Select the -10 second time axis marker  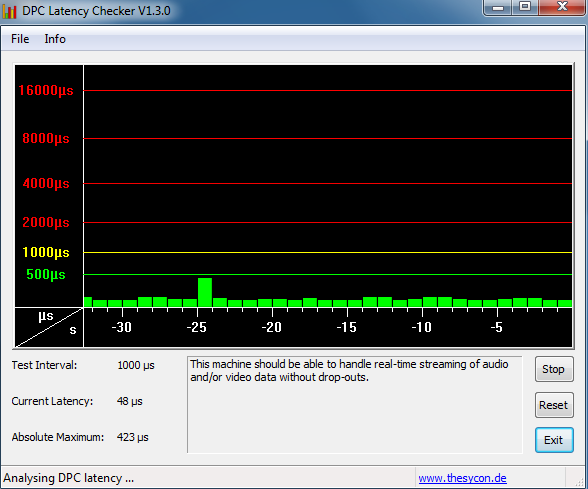click(422, 327)
